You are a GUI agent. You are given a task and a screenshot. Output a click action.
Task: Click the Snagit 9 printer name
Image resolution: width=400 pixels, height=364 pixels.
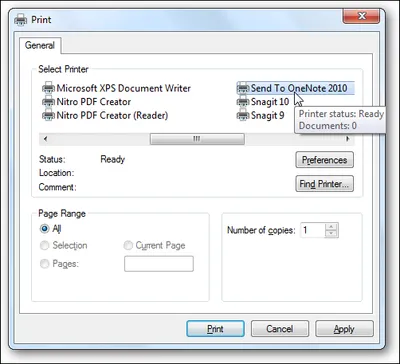(x=267, y=116)
